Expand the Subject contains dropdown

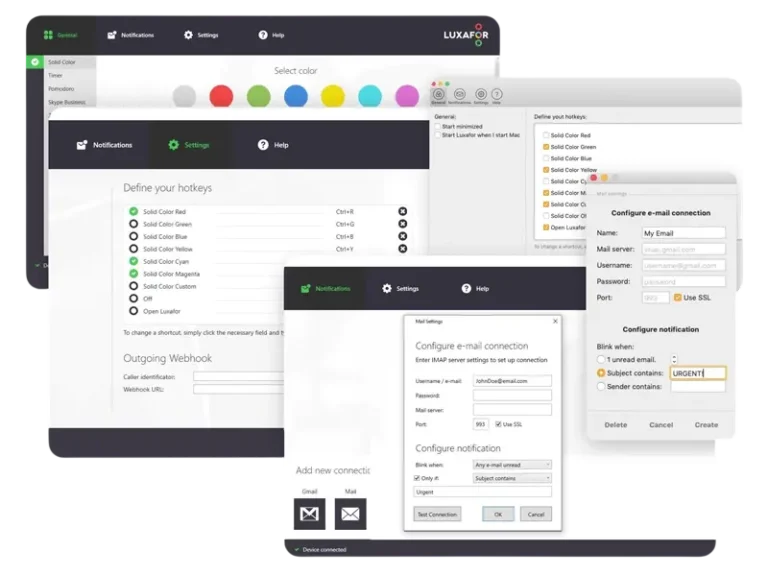[x=512, y=478]
